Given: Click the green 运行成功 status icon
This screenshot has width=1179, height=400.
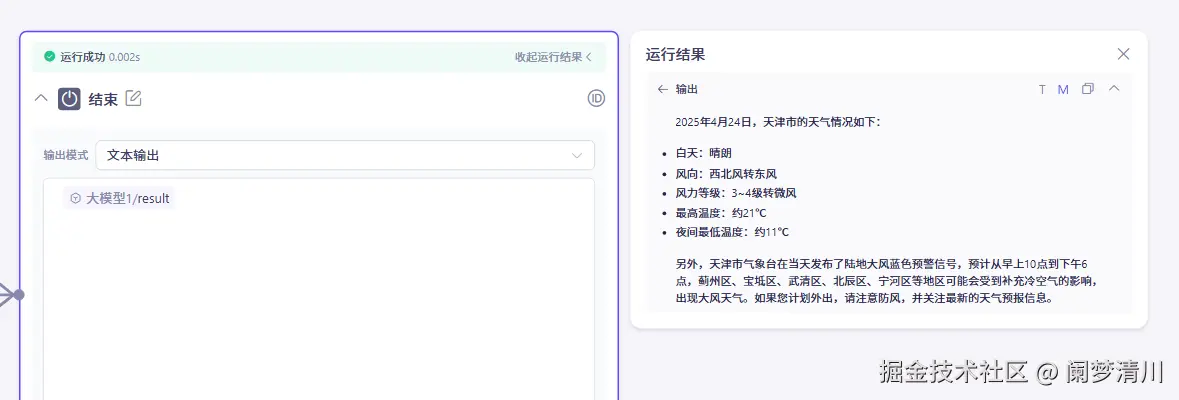Looking at the screenshot, I should [50, 56].
